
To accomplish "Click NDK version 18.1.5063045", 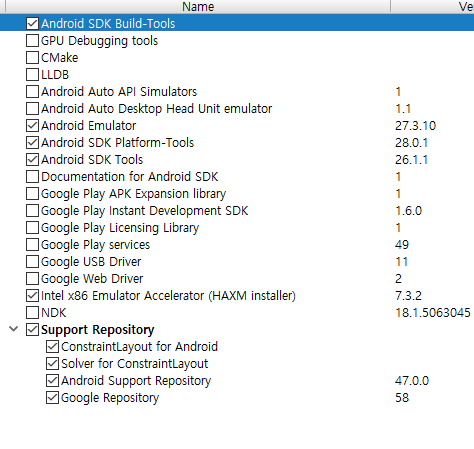I will pyautogui.click(x=433, y=313).
